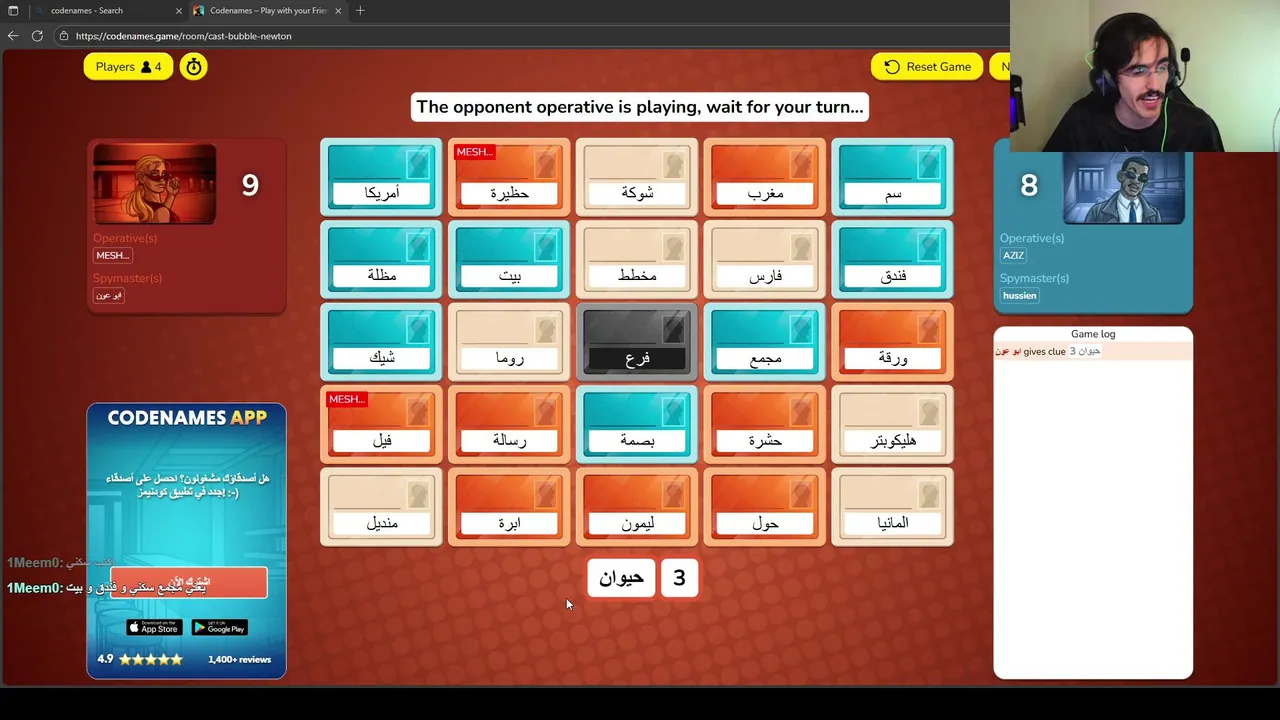Select the card فندق
The width and height of the screenshot is (1280, 720).
point(893,260)
